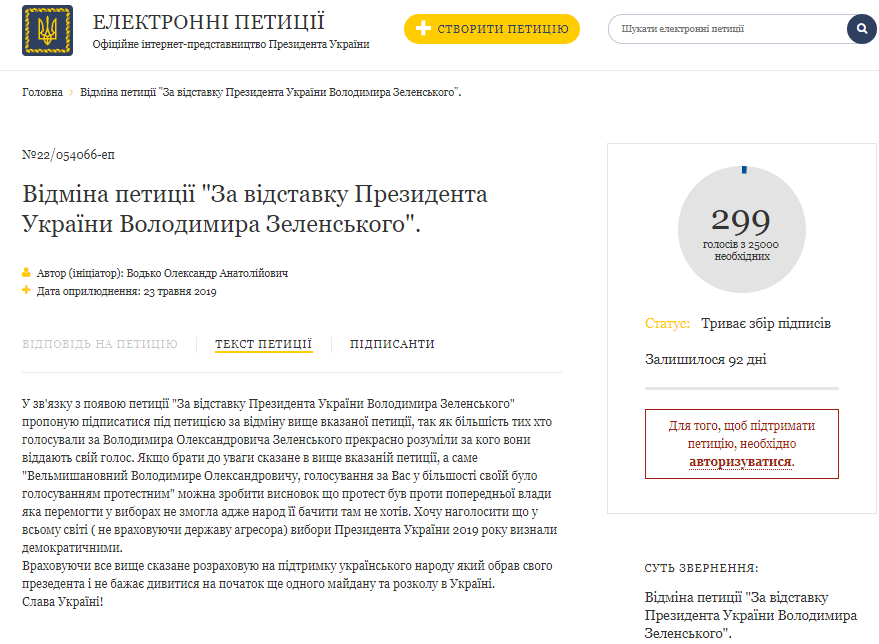Go to Головна in the breadcrumb
The height and width of the screenshot is (644, 879).
point(42,92)
